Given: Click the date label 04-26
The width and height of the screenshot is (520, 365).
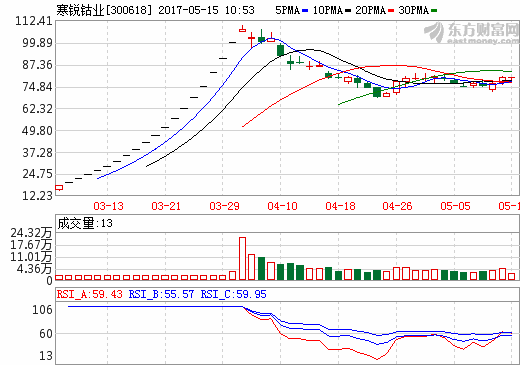Looking at the screenshot, I should coord(397,206).
